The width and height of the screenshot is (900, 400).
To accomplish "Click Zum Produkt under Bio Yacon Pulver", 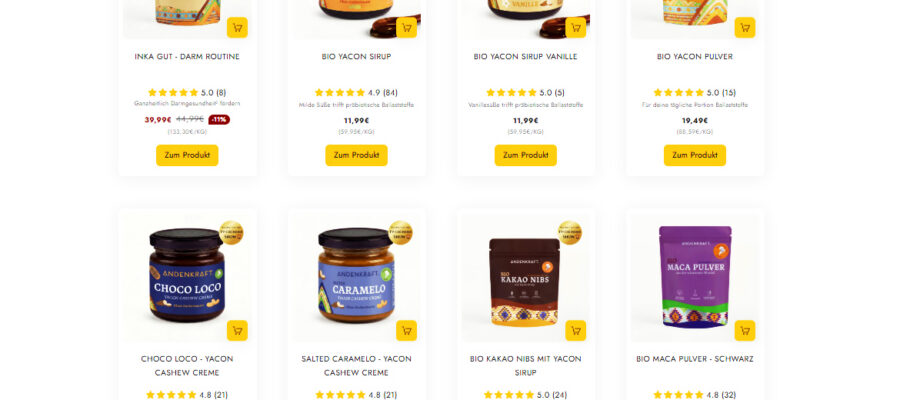I will (695, 155).
